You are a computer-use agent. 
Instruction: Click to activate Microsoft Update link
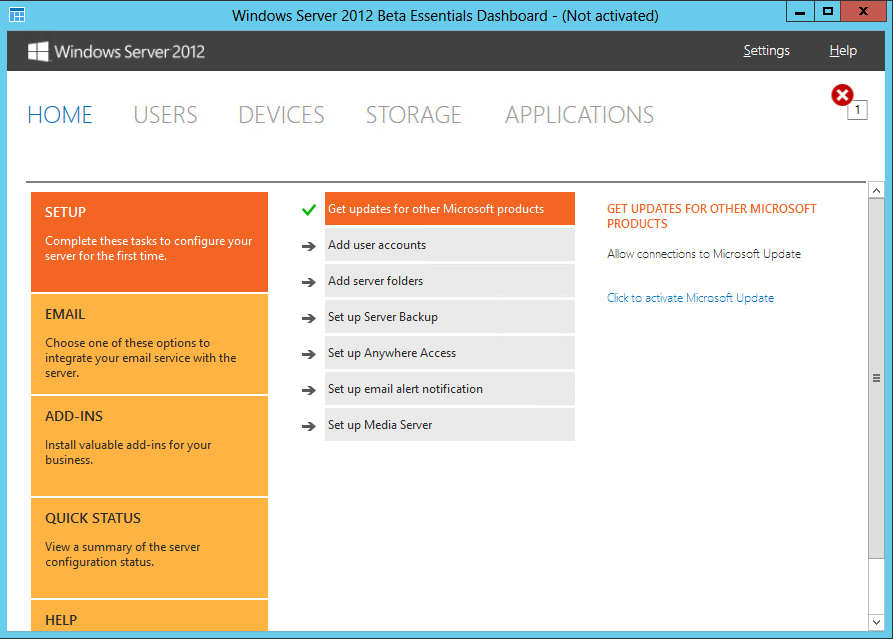click(690, 298)
